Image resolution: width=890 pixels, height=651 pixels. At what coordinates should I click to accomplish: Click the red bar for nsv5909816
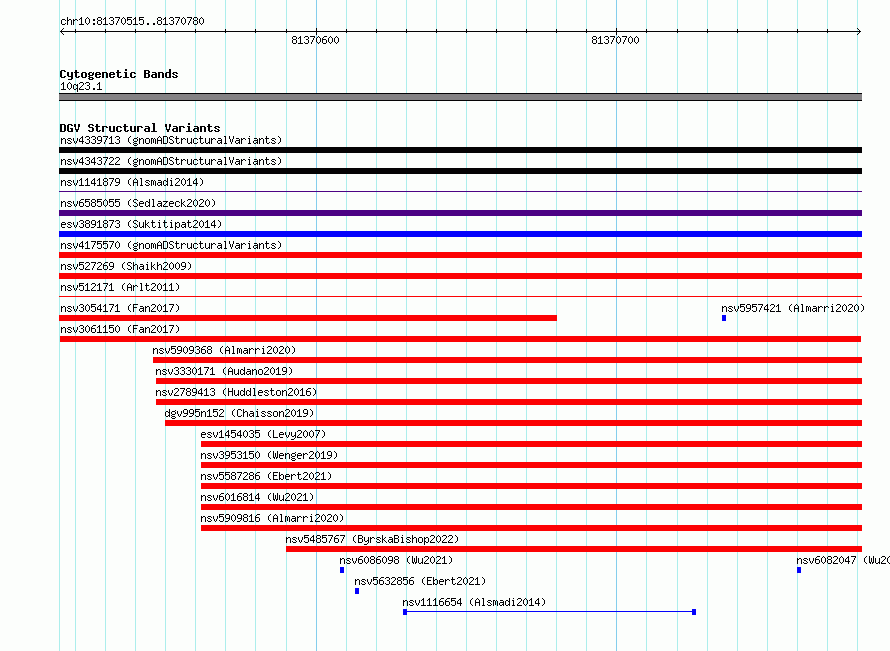click(x=531, y=528)
